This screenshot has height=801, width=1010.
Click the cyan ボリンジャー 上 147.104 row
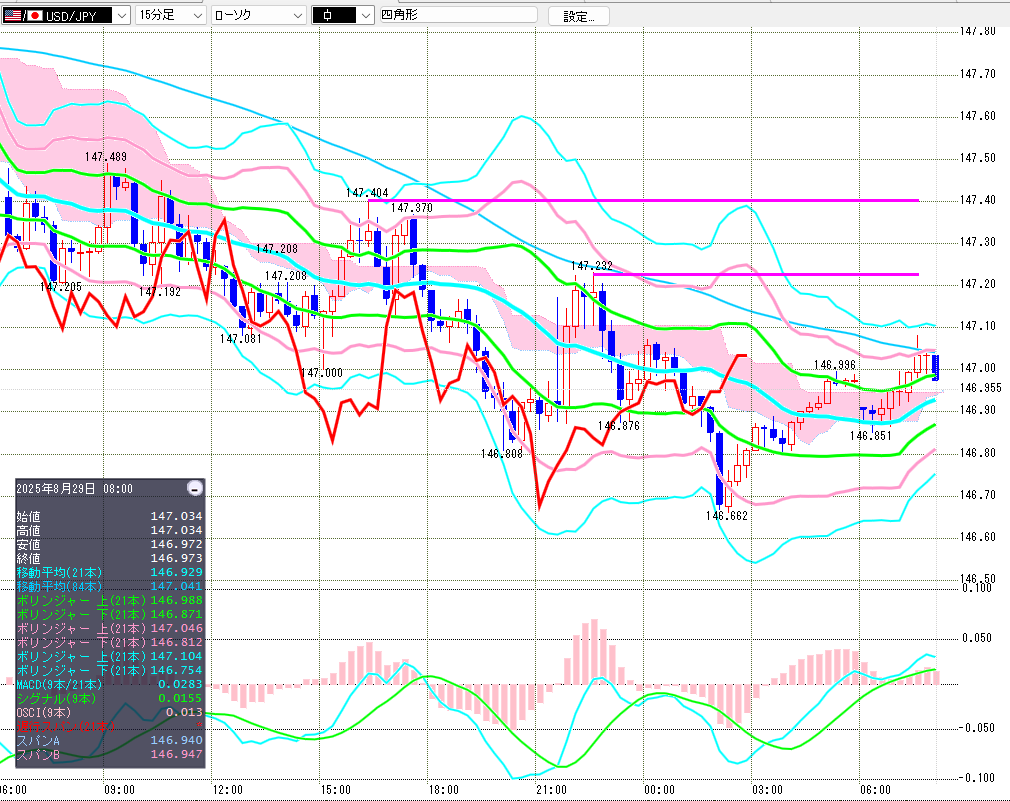tap(110, 657)
